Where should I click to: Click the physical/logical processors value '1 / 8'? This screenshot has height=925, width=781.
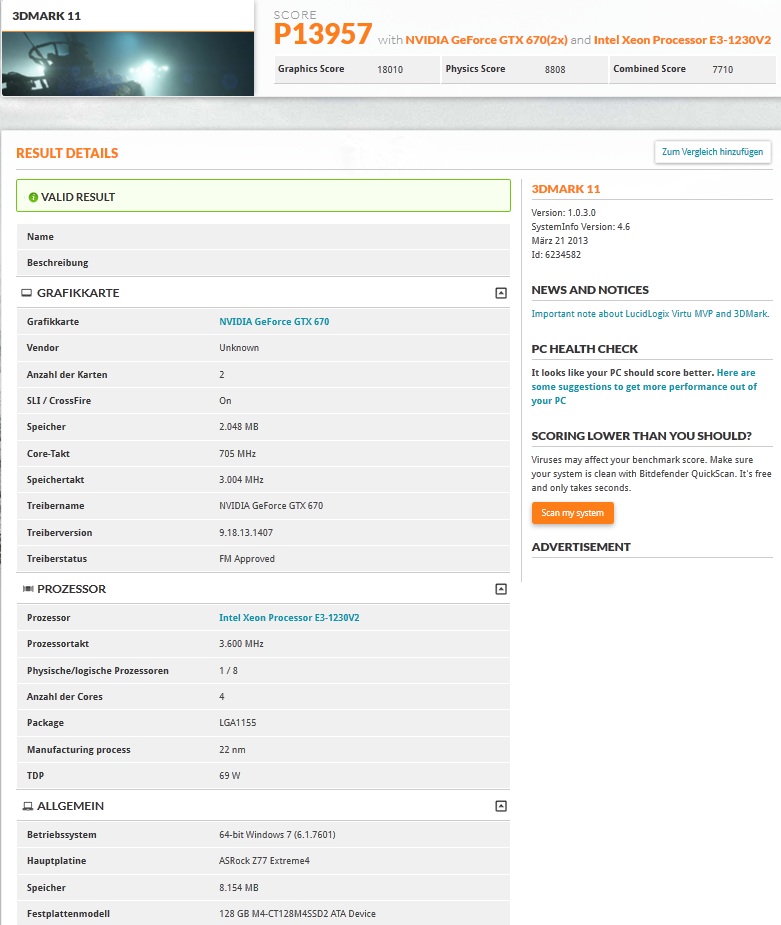coord(228,671)
